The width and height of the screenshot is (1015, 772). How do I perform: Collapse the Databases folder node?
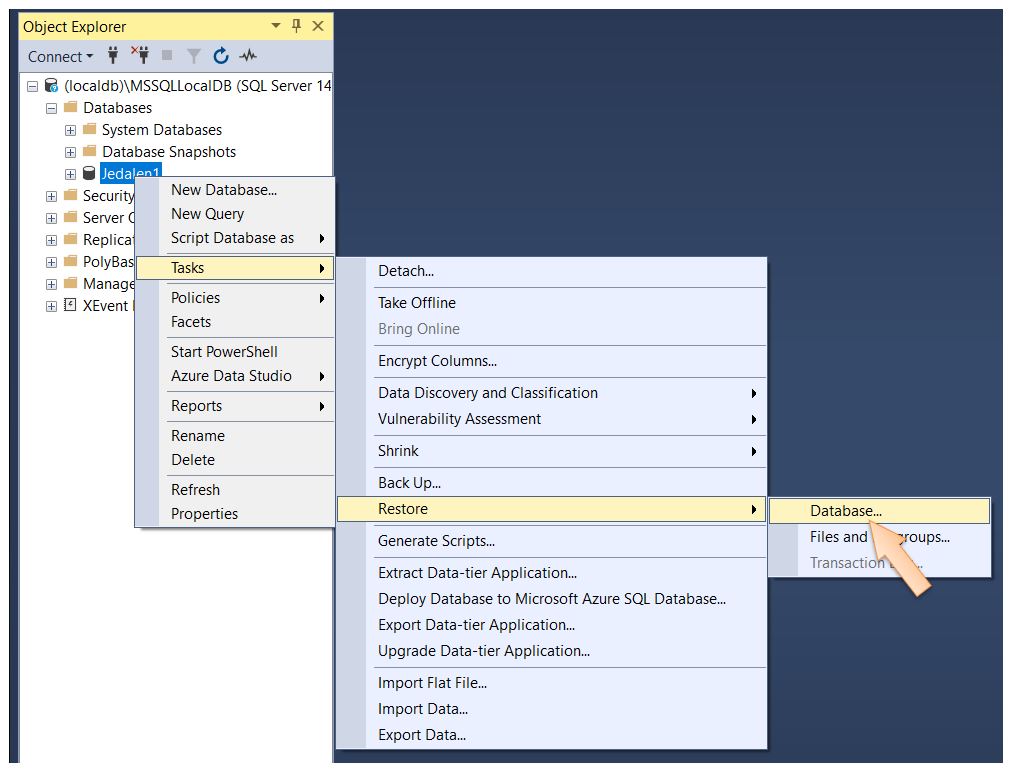tap(51, 108)
